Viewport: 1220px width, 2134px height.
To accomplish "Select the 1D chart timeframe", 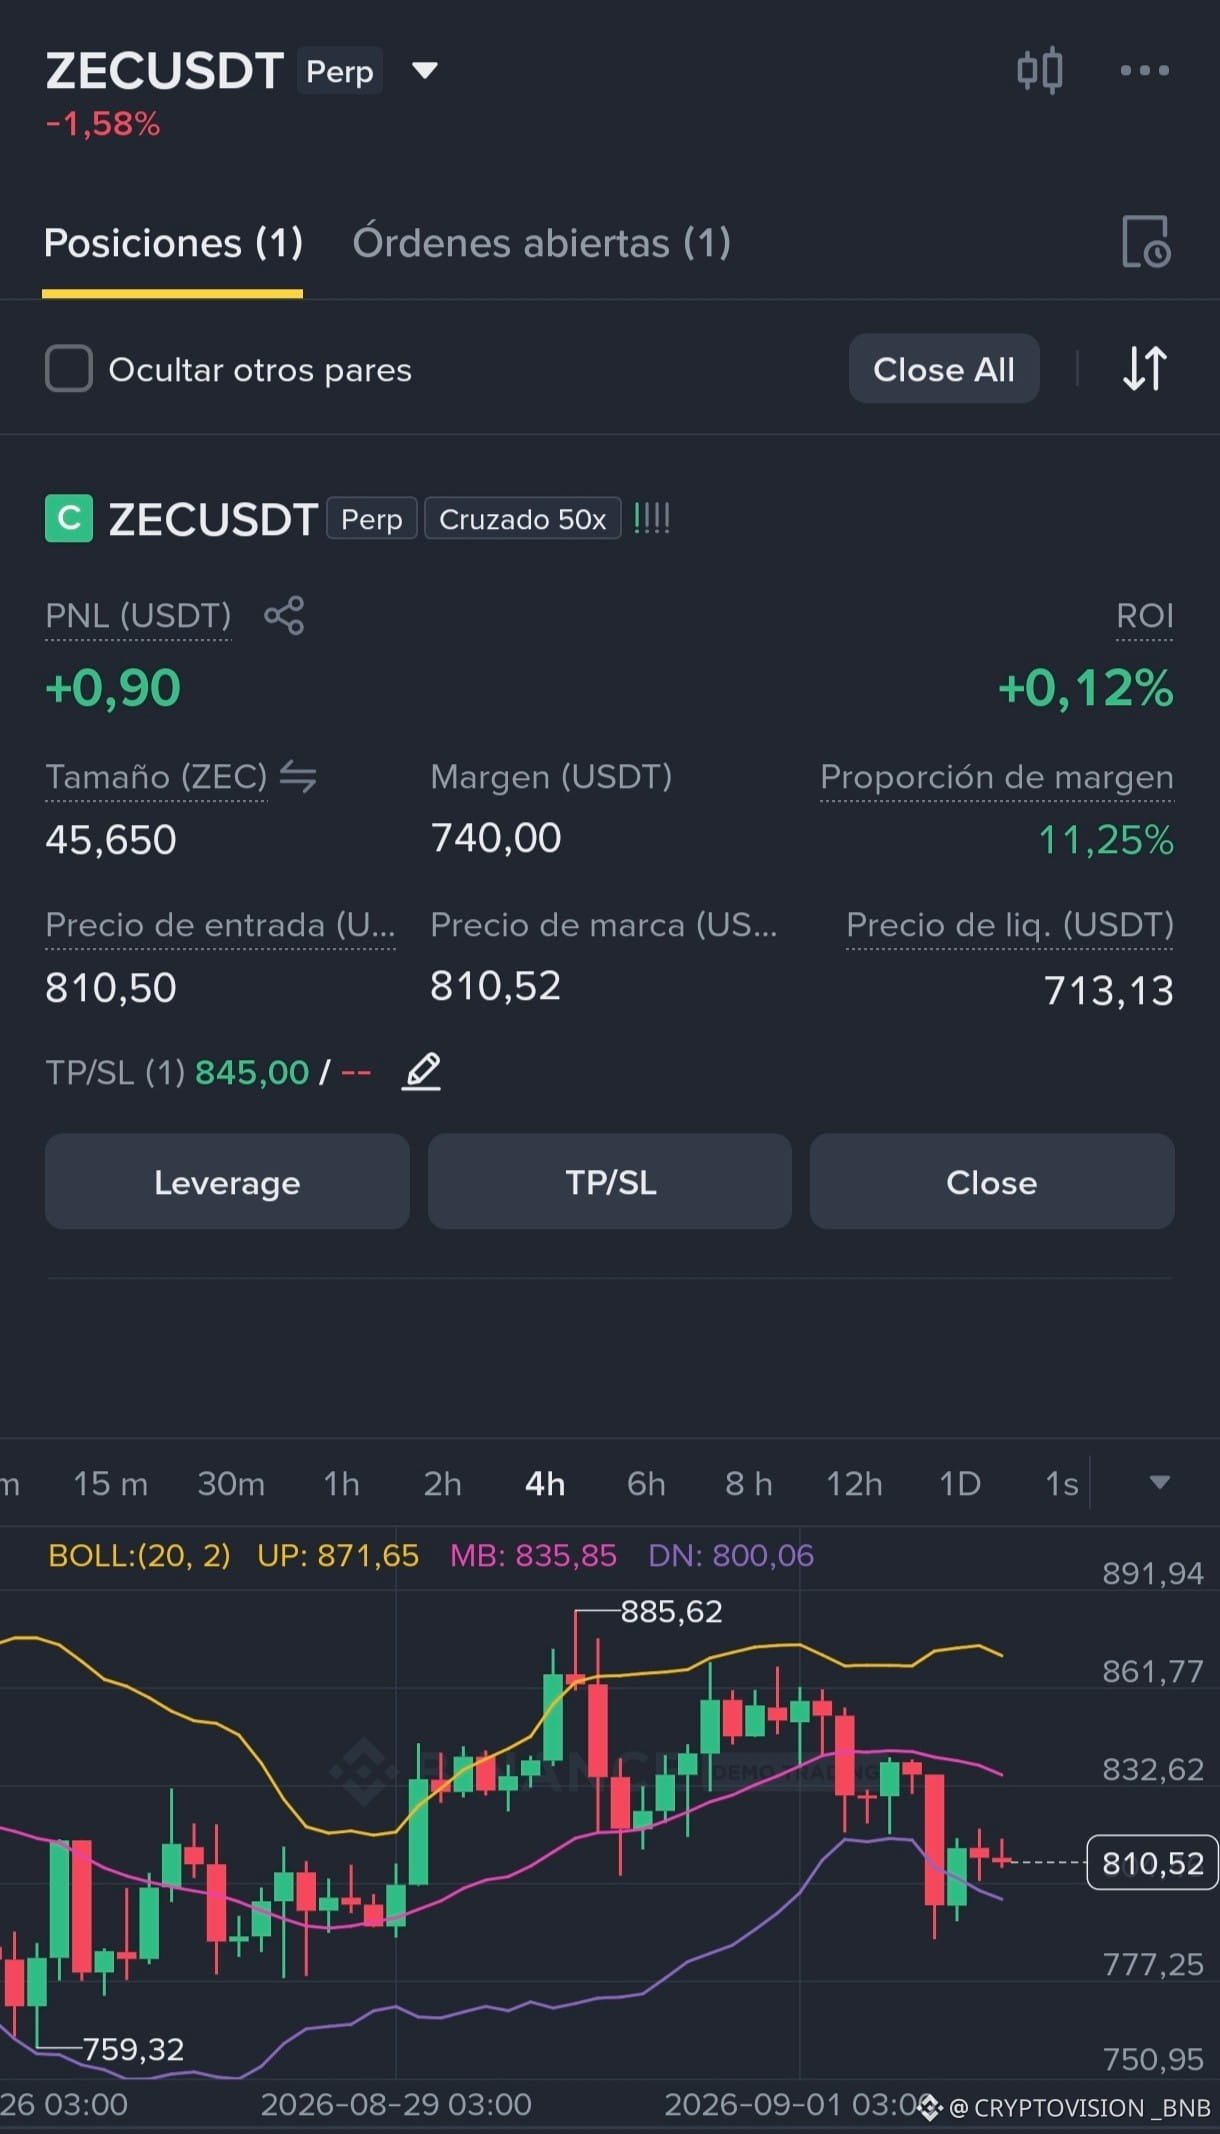I will [959, 1483].
